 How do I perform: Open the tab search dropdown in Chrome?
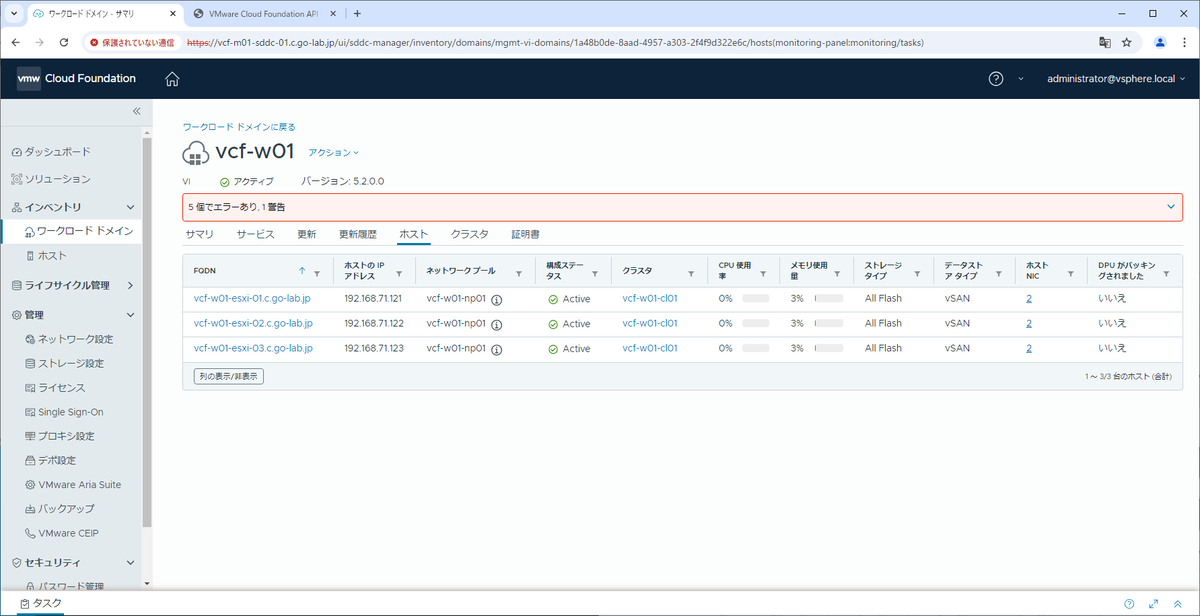[13, 13]
